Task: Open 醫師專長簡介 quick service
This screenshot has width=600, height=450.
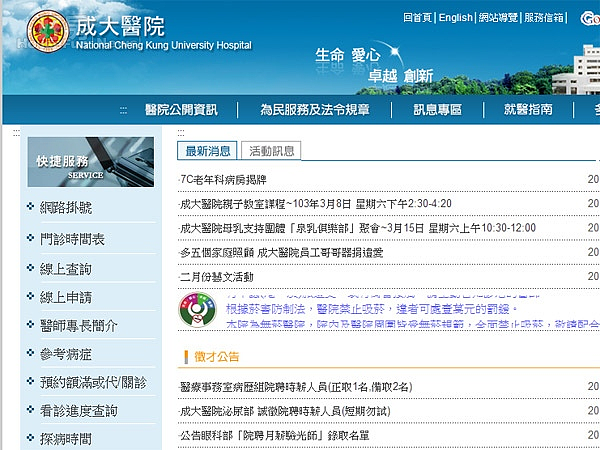Action: coord(78,326)
